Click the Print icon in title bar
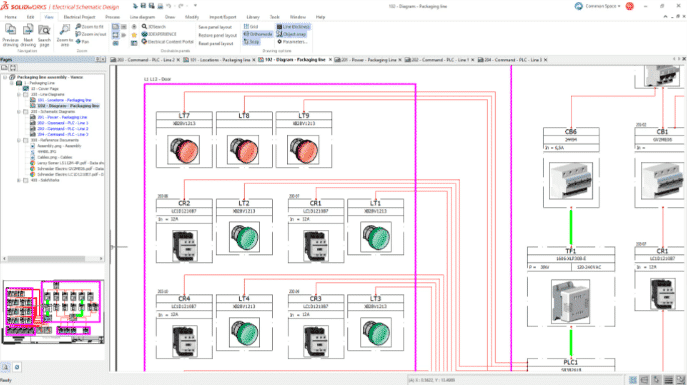 (x=160, y=6)
